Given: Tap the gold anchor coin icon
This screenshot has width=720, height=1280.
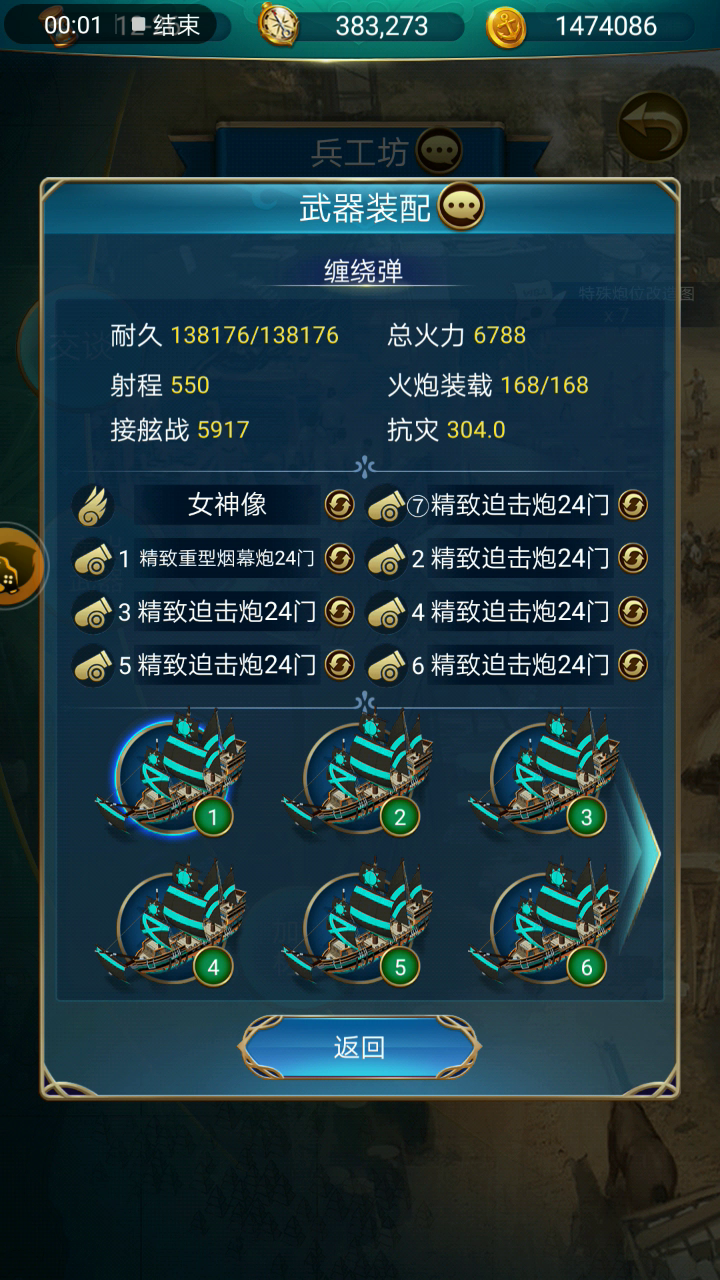Looking at the screenshot, I should click(x=506, y=27).
